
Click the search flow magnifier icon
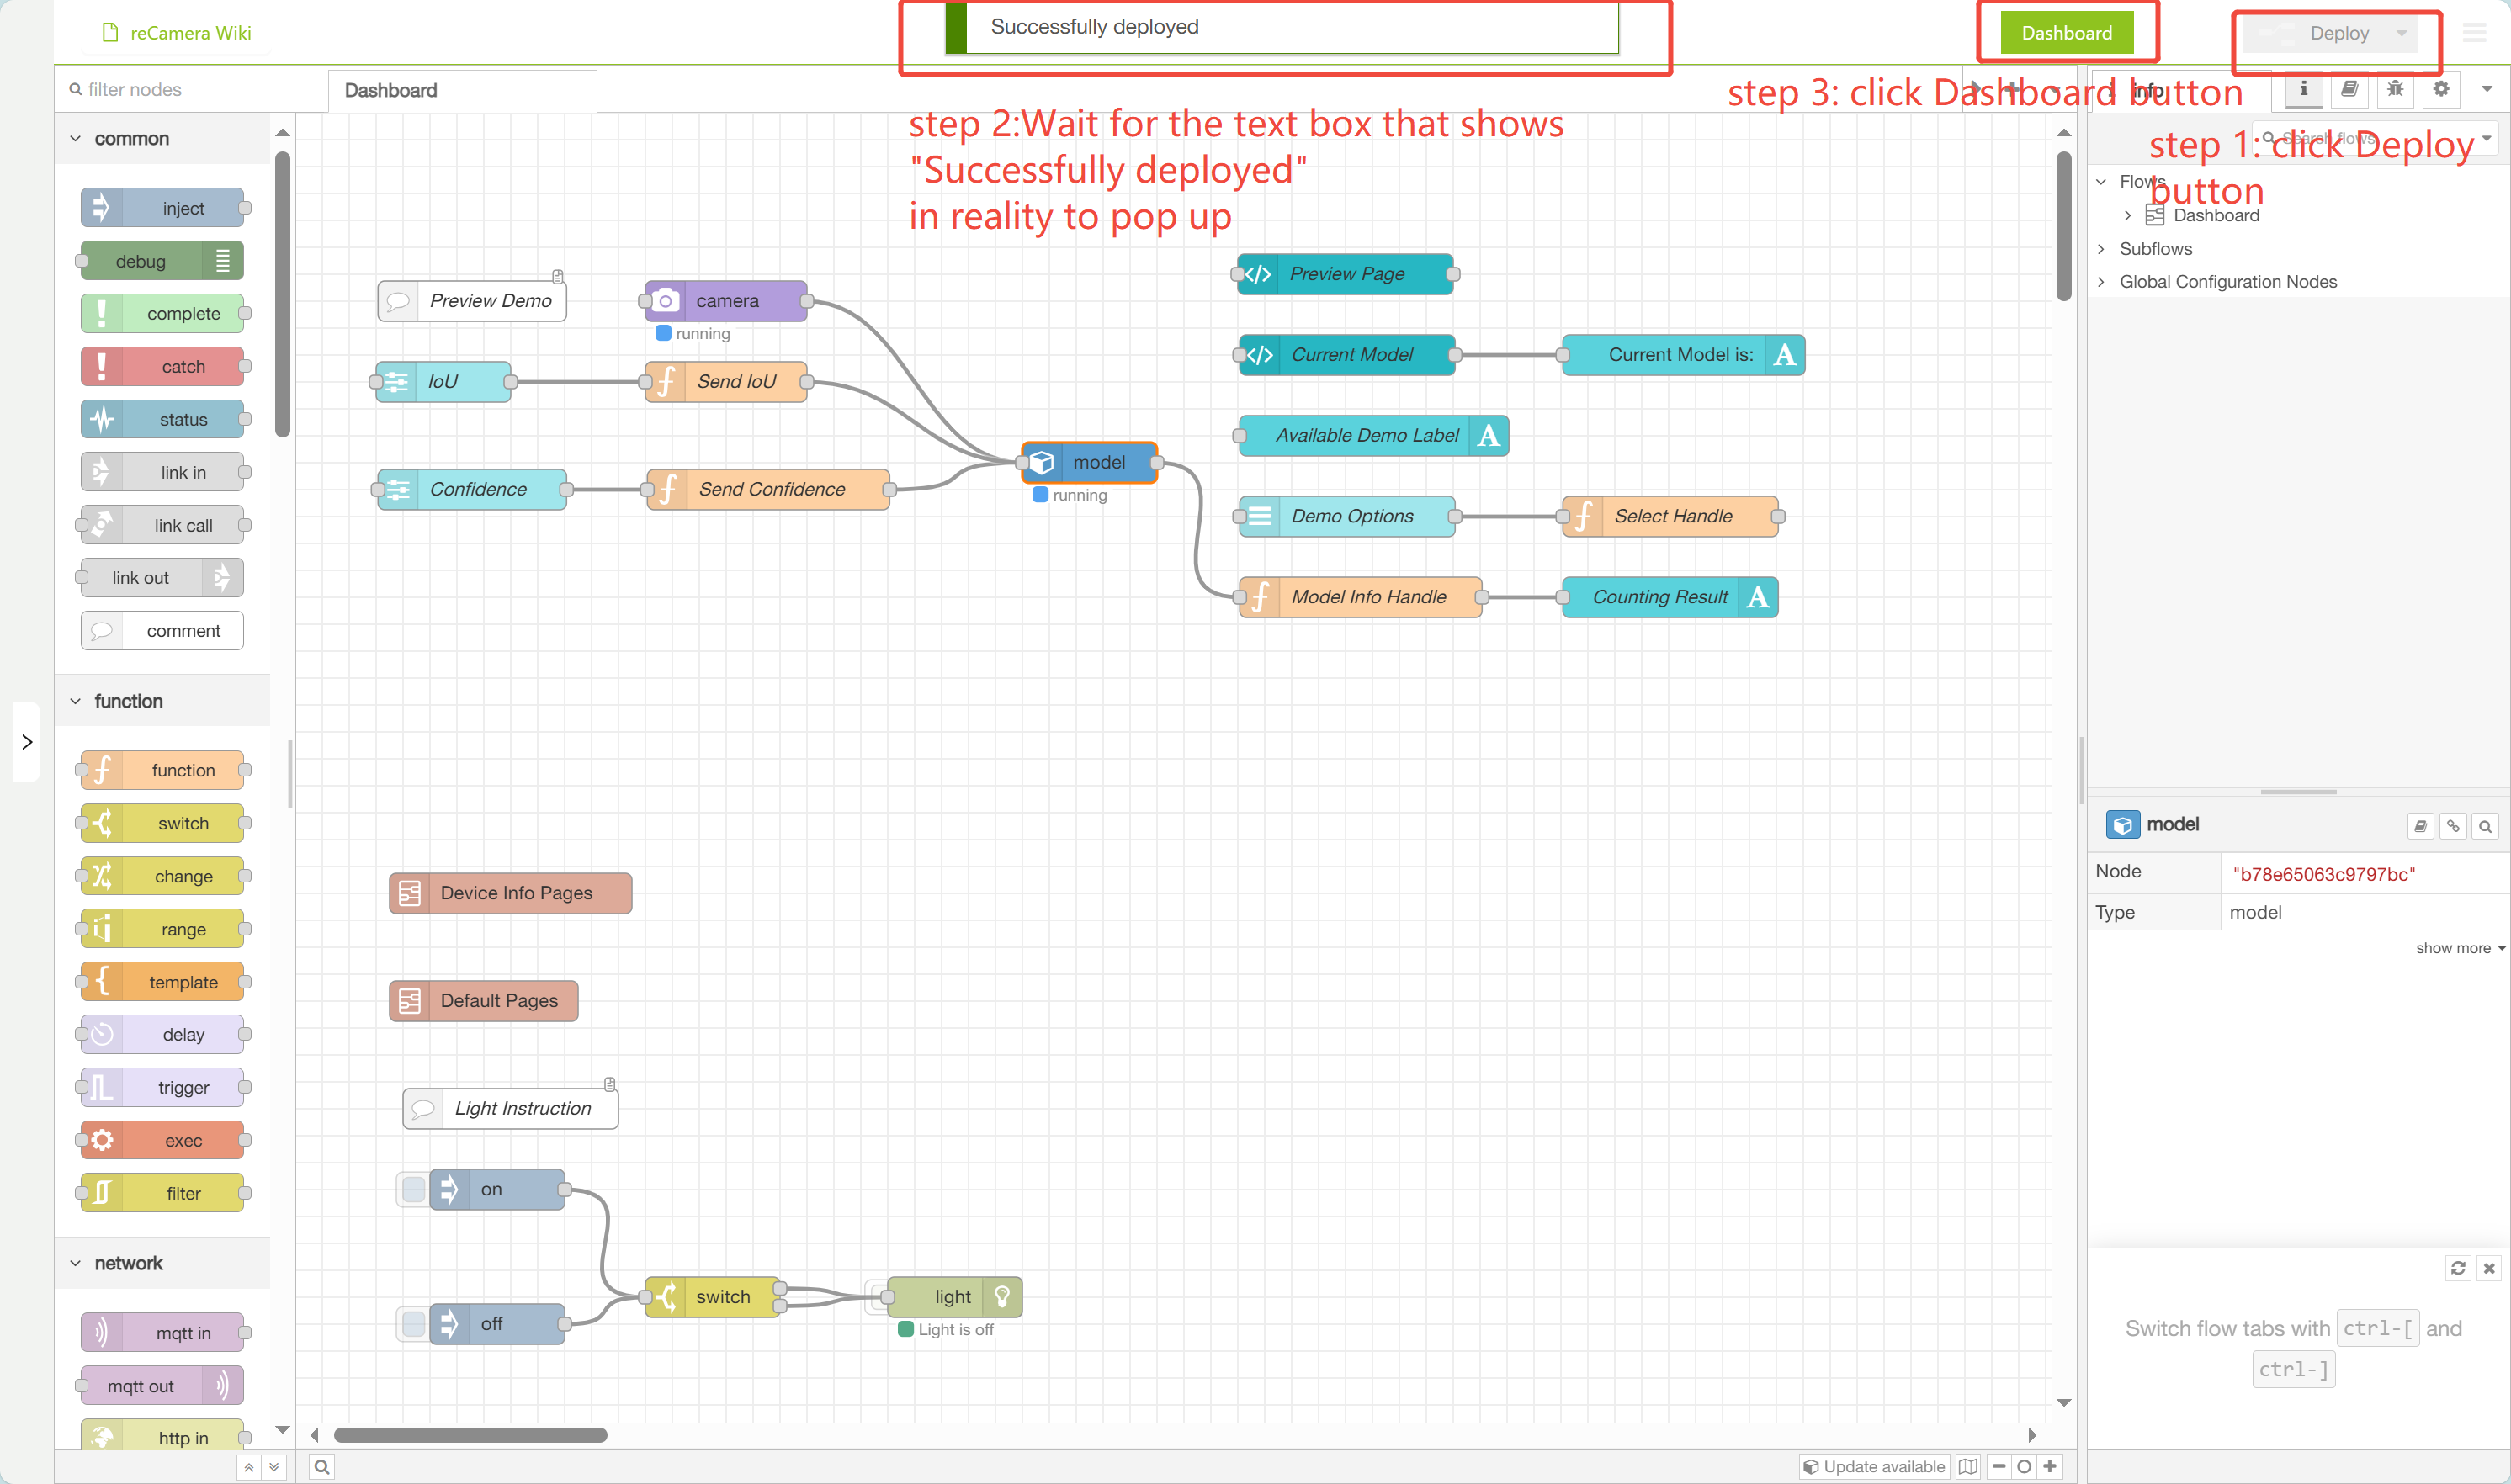point(322,1467)
